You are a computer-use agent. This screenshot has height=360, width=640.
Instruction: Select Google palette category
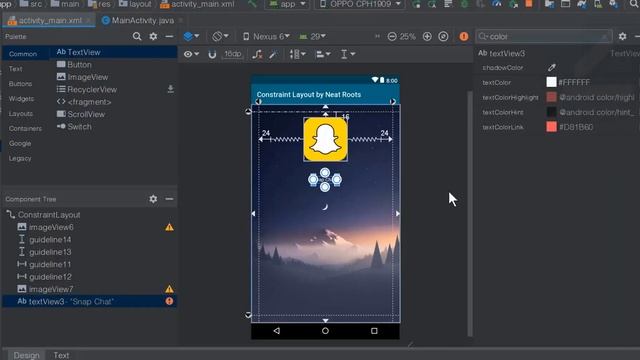click(20, 143)
